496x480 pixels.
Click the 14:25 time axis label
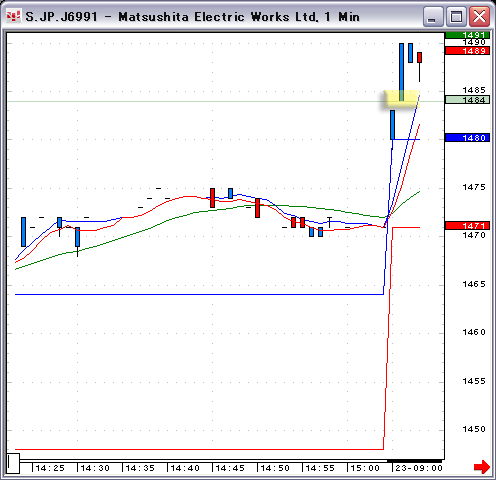pyautogui.click(x=50, y=468)
